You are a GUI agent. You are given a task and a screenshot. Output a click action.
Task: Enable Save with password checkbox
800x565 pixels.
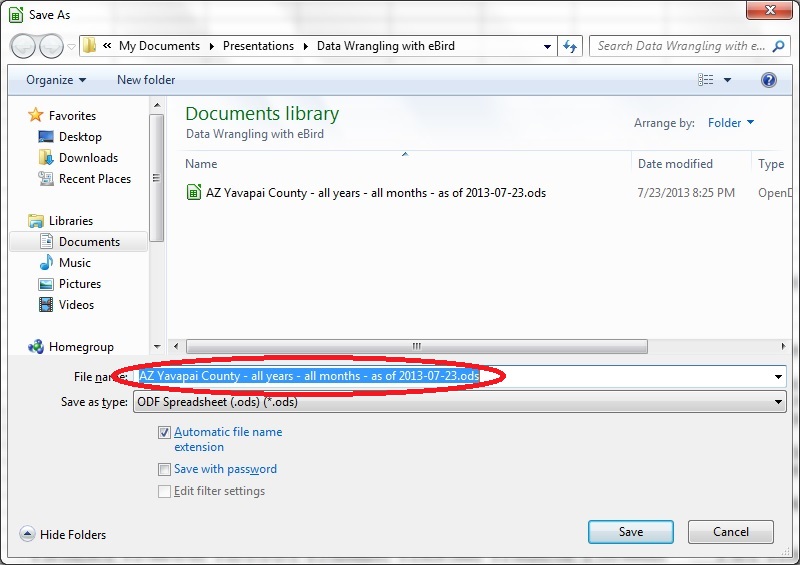click(164, 469)
